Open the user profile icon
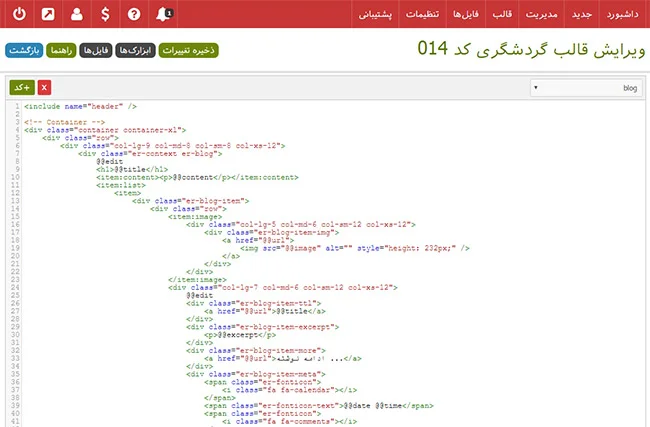Screen dimensions: 650x427 click(x=77, y=14)
